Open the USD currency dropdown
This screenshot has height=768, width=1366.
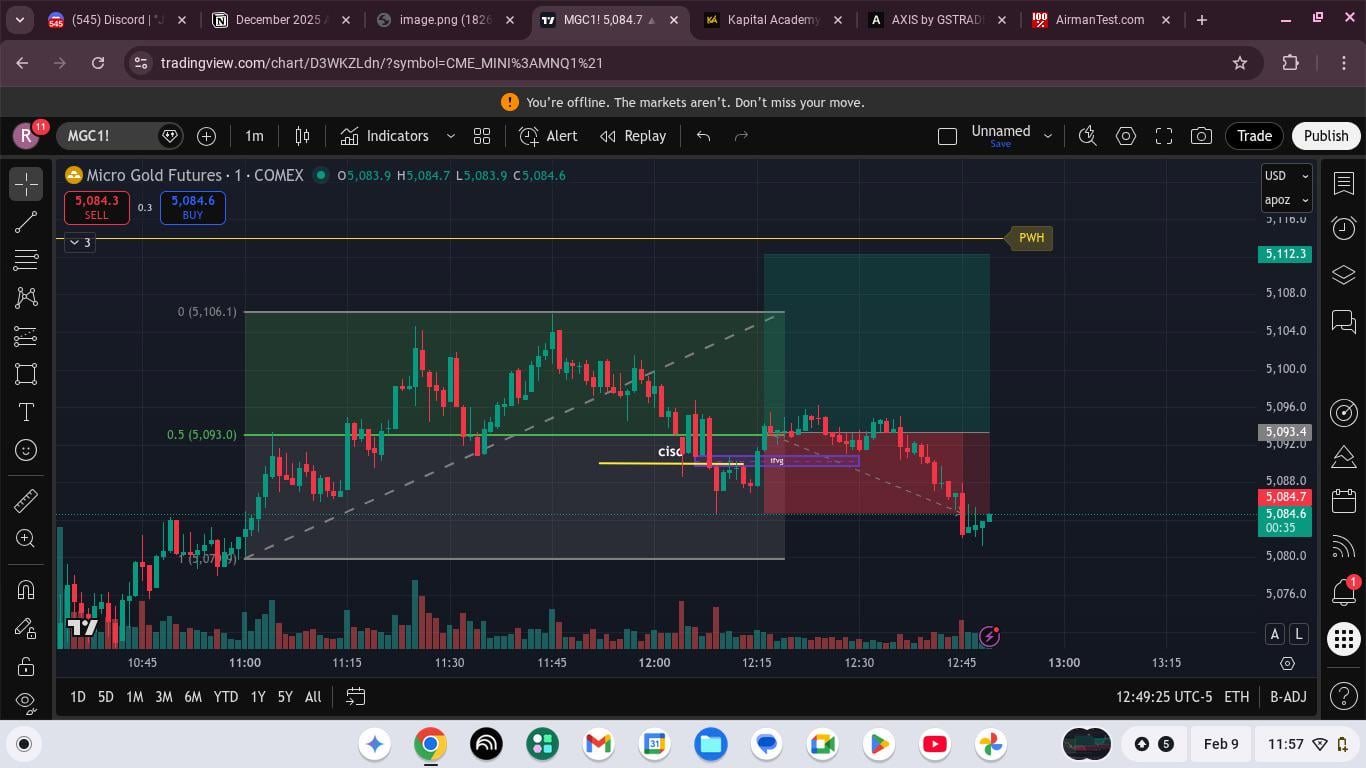click(1286, 176)
